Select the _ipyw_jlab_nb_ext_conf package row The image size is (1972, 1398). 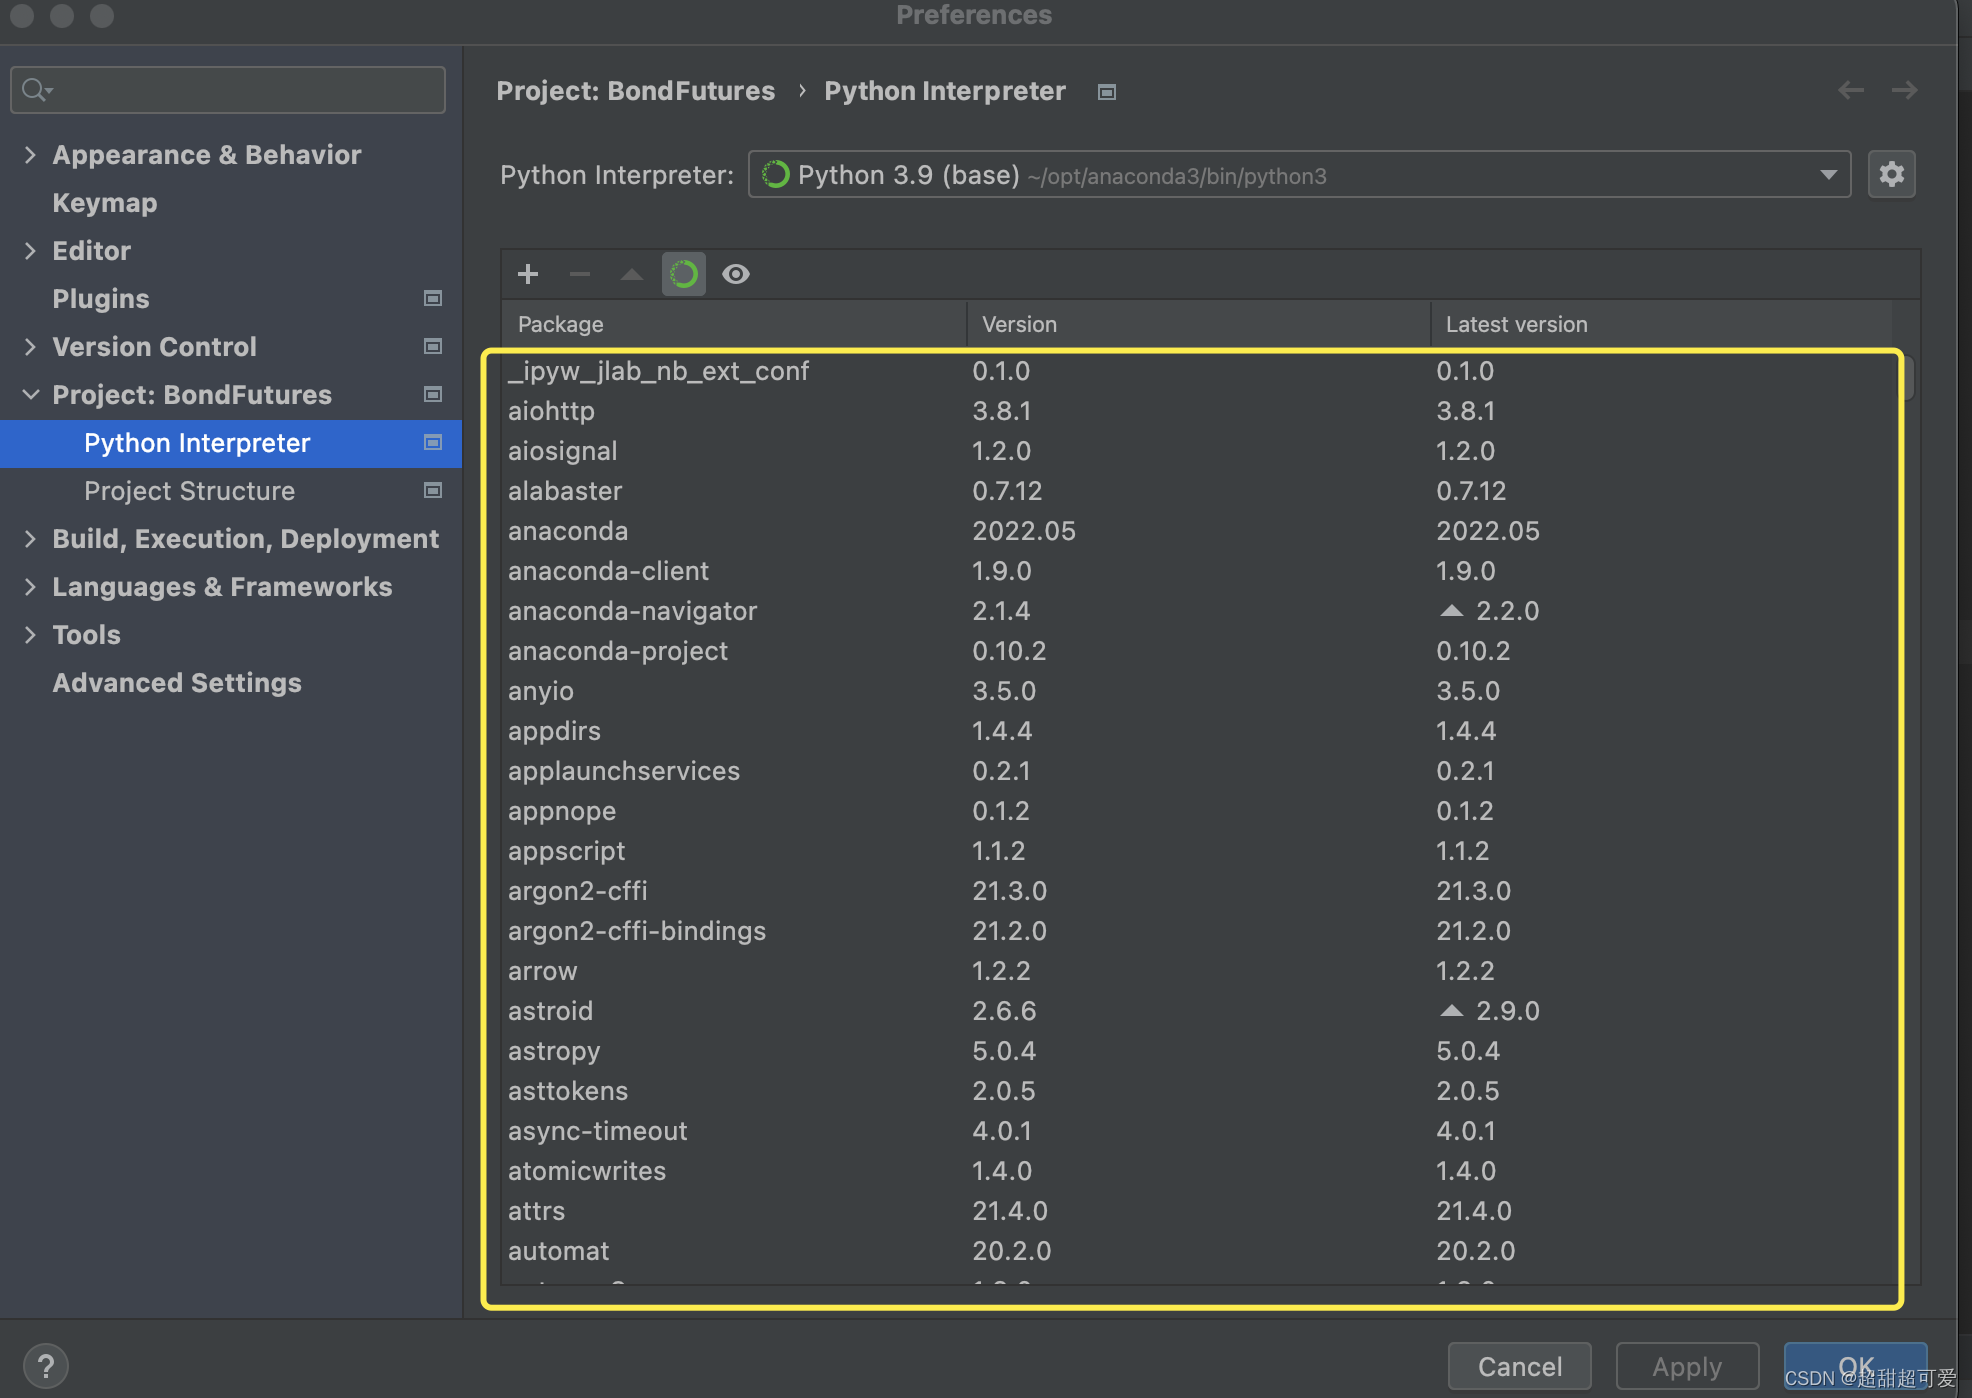[1196, 371]
